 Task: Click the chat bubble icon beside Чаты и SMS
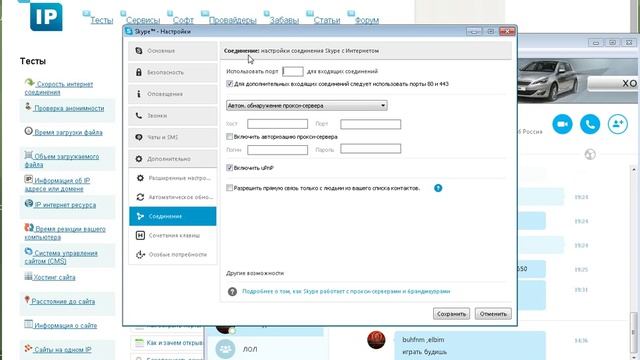[139, 137]
